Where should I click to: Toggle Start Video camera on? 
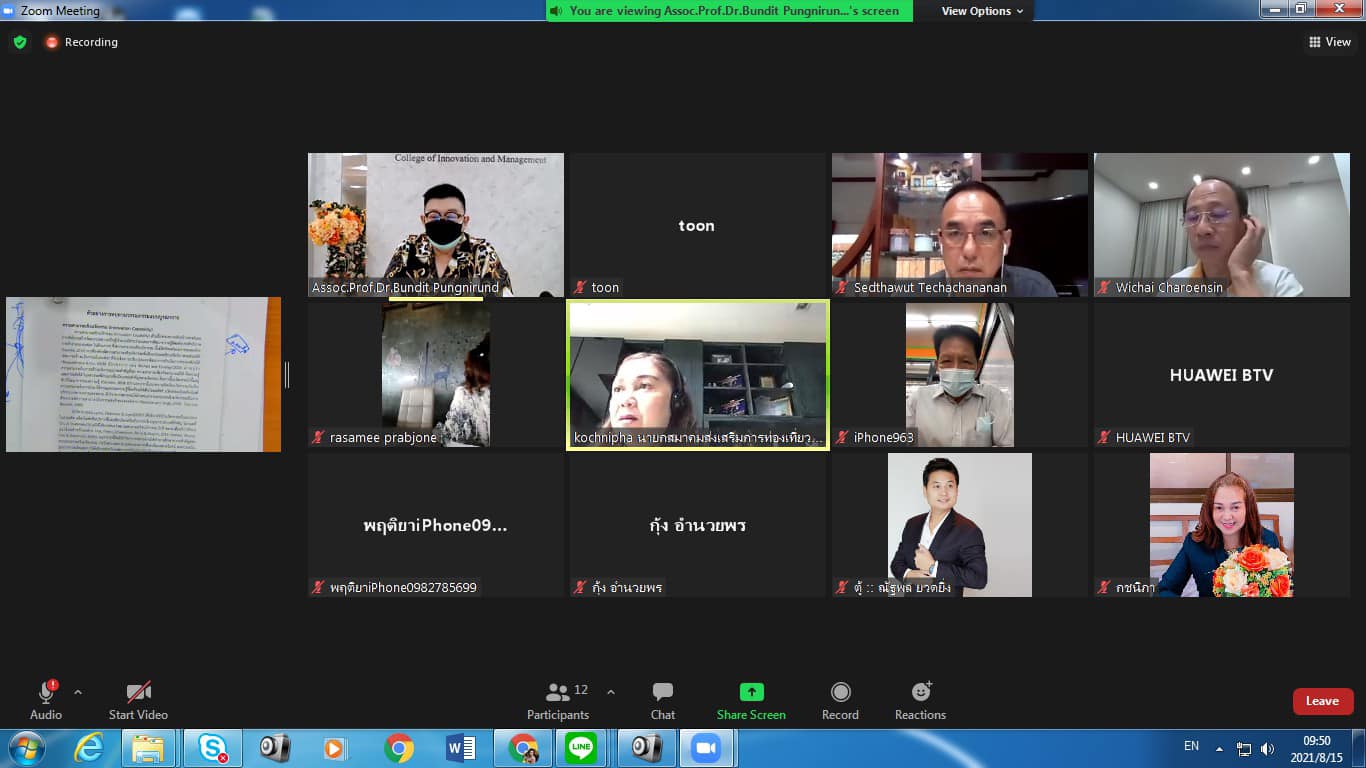point(138,701)
